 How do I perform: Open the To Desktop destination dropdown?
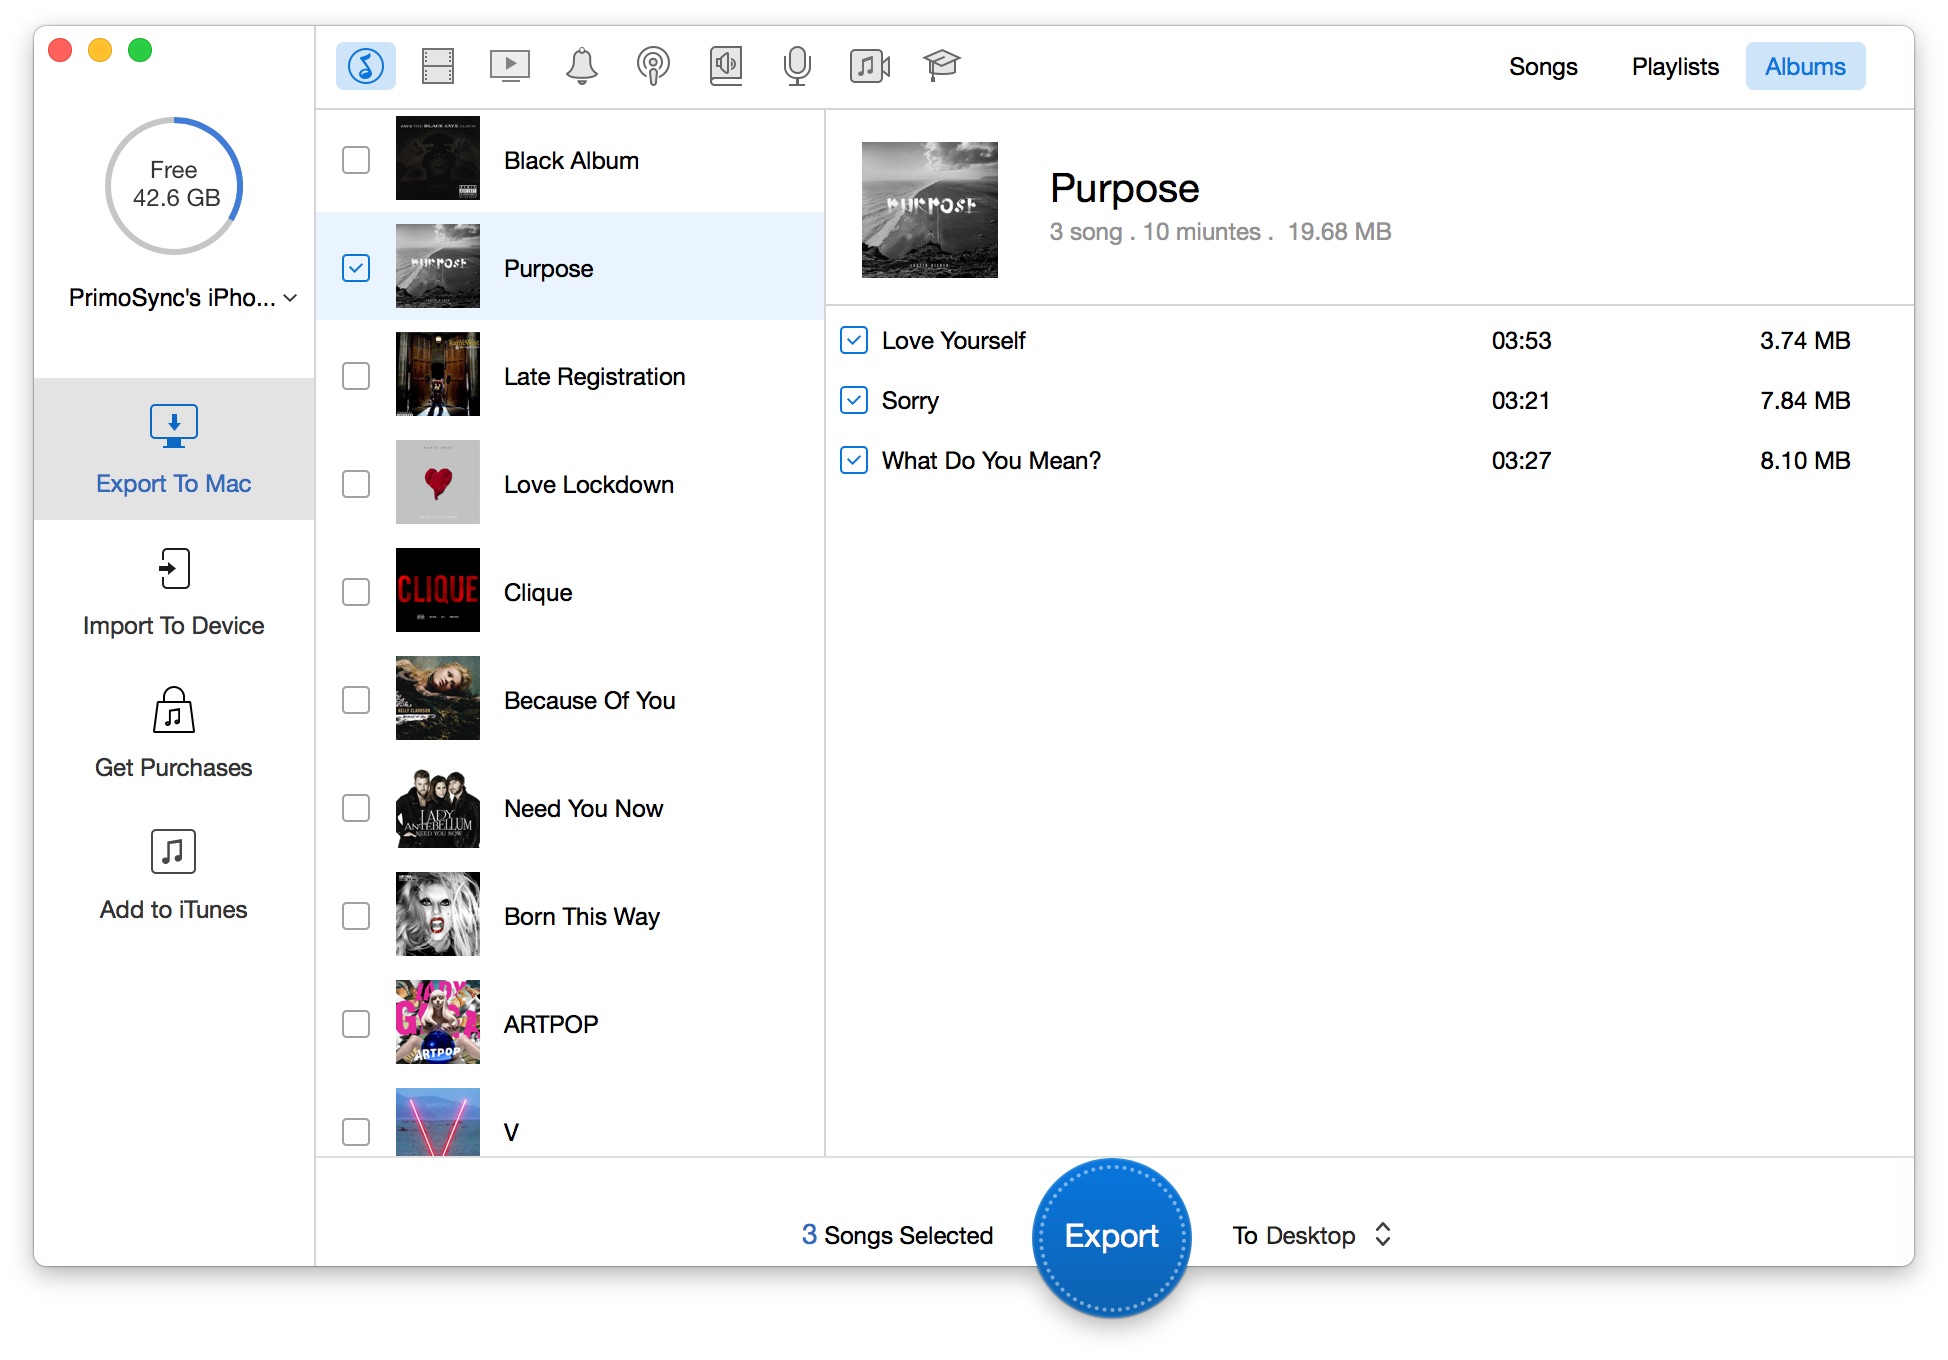click(1312, 1235)
